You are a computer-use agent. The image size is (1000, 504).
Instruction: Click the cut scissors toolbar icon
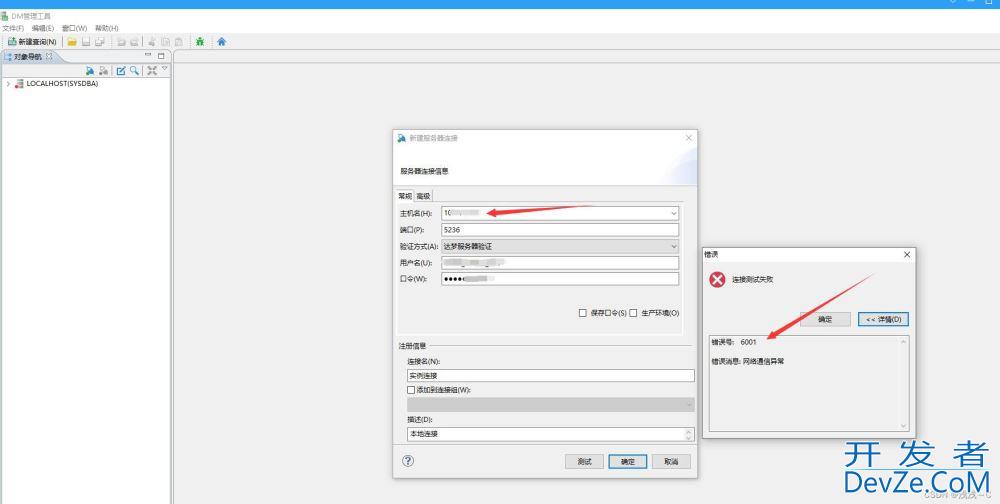[x=152, y=42]
